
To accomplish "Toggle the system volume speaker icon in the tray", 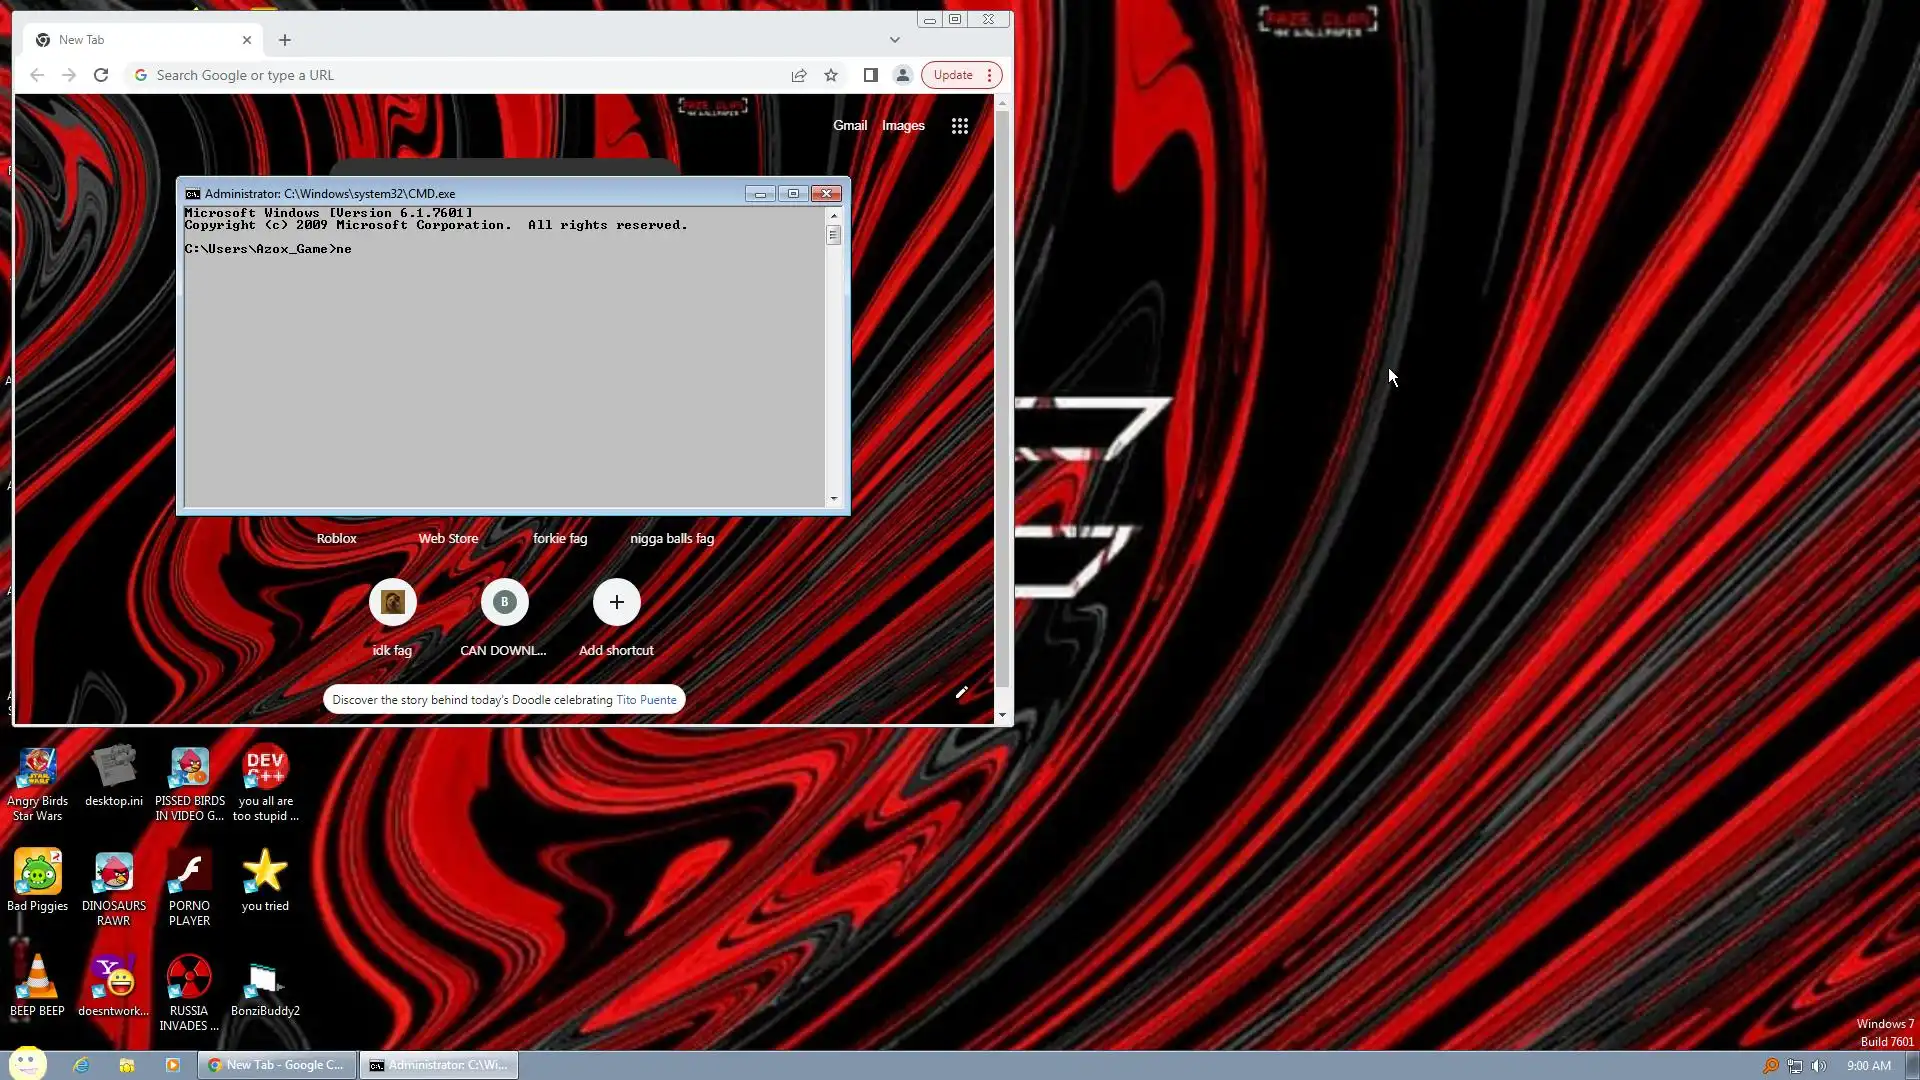I will pyautogui.click(x=1818, y=1066).
